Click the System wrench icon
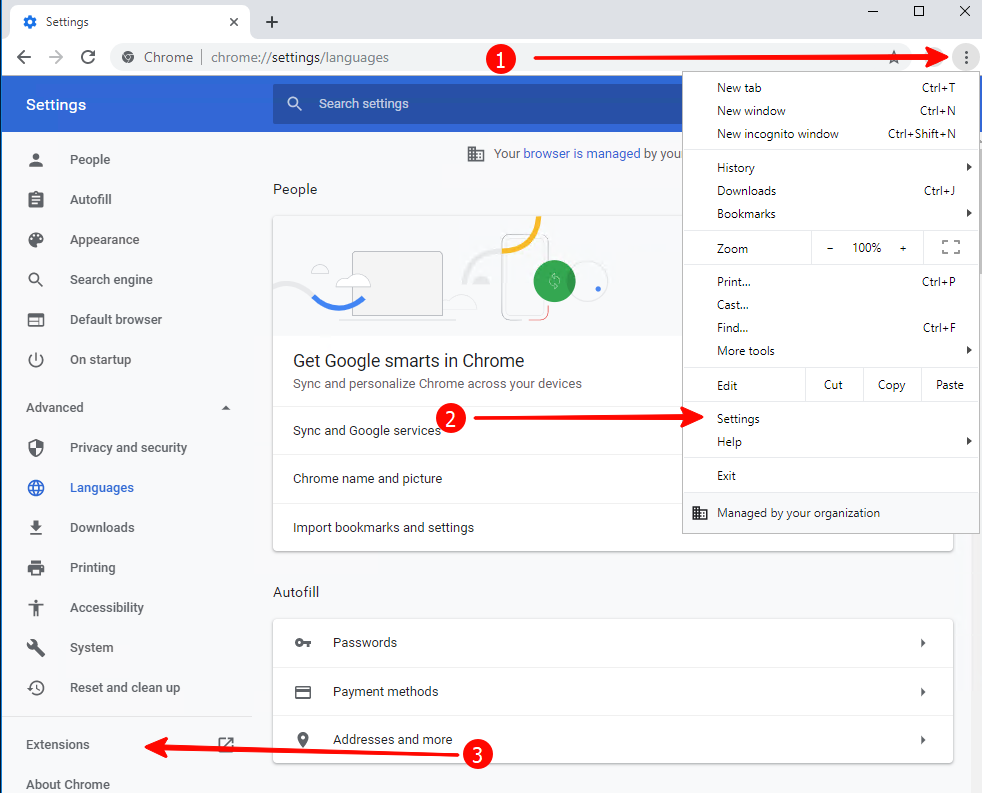982x793 pixels. 36,648
